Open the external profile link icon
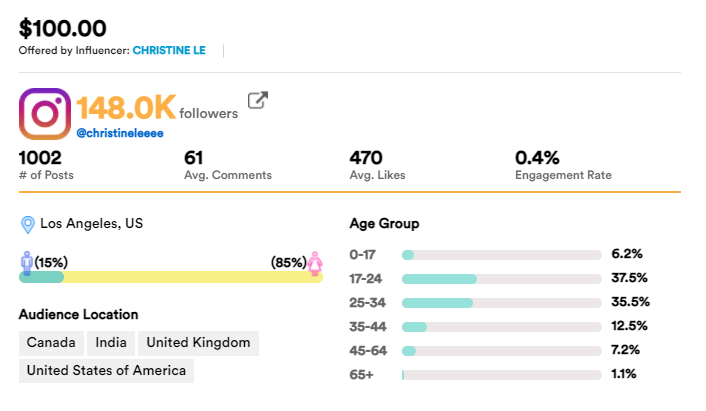Viewport: 706px width, 411px height. [x=258, y=100]
